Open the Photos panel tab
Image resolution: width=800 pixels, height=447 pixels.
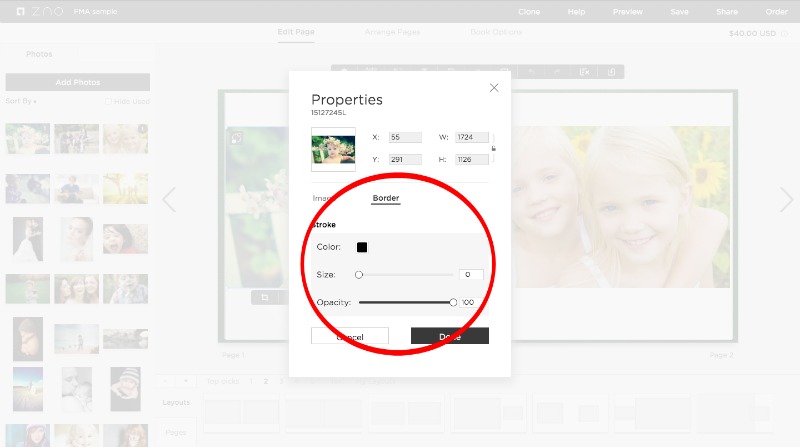(39, 54)
